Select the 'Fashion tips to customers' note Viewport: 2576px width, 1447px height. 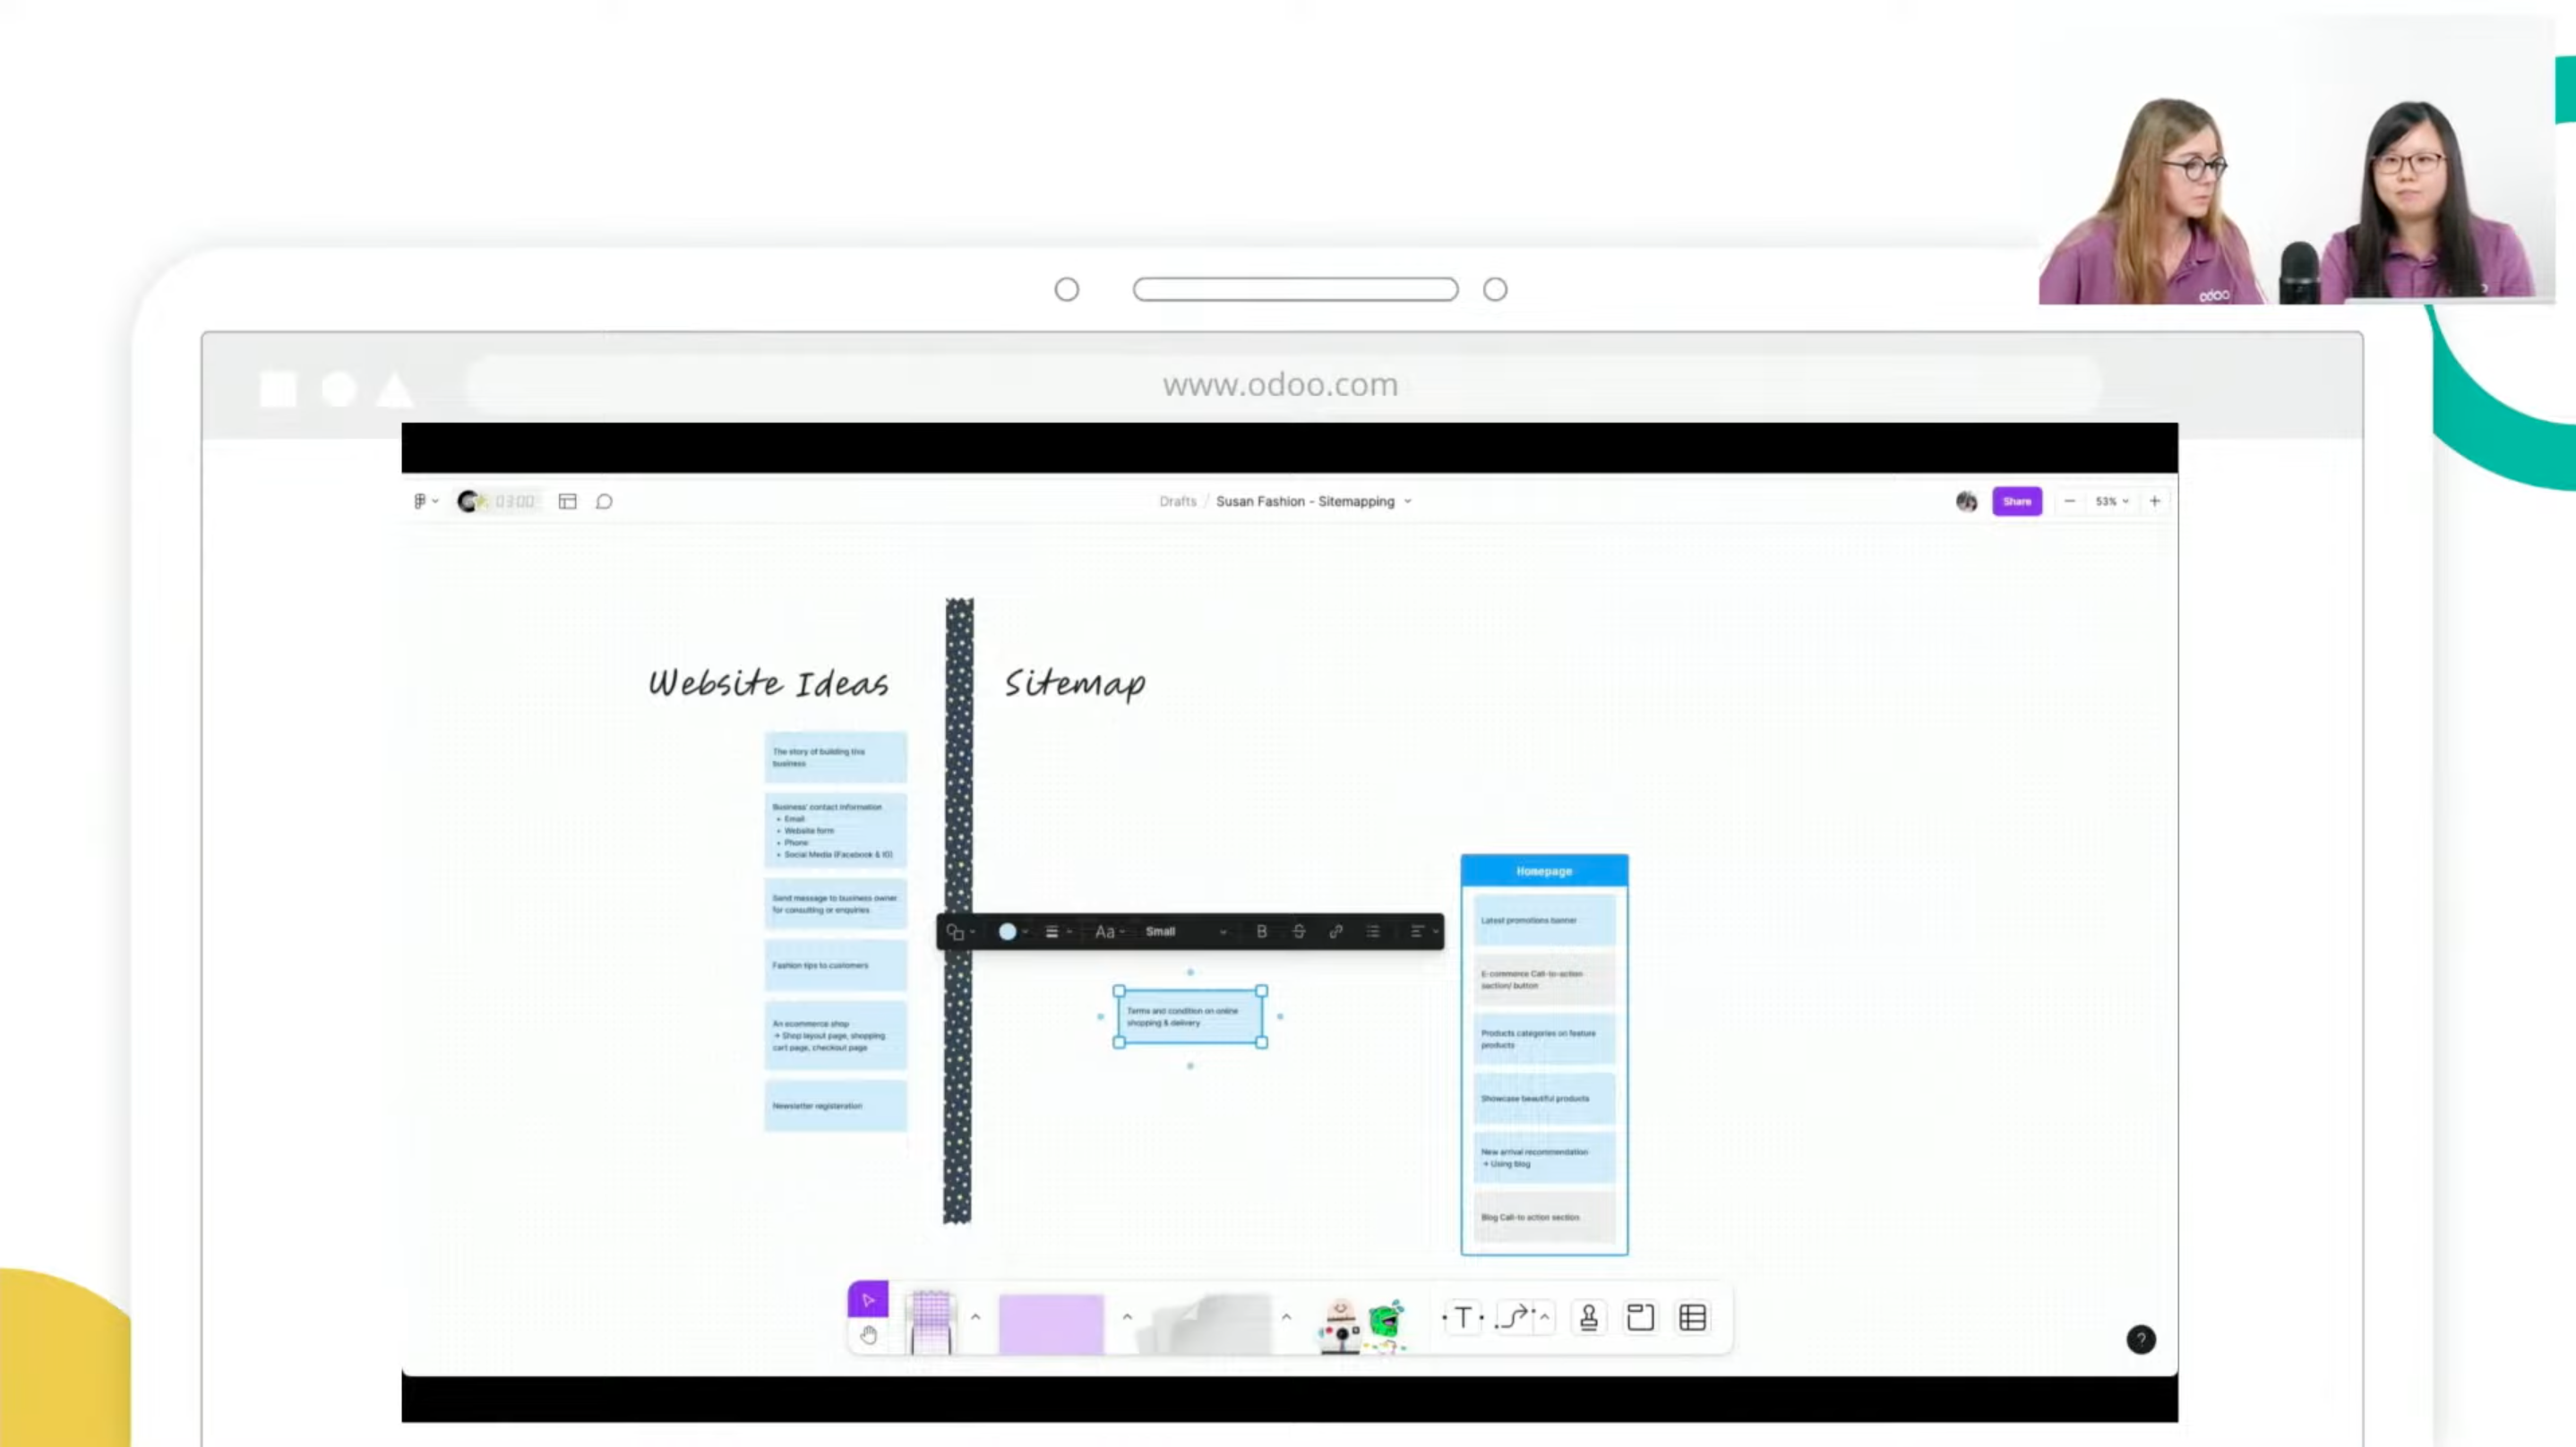click(835, 966)
